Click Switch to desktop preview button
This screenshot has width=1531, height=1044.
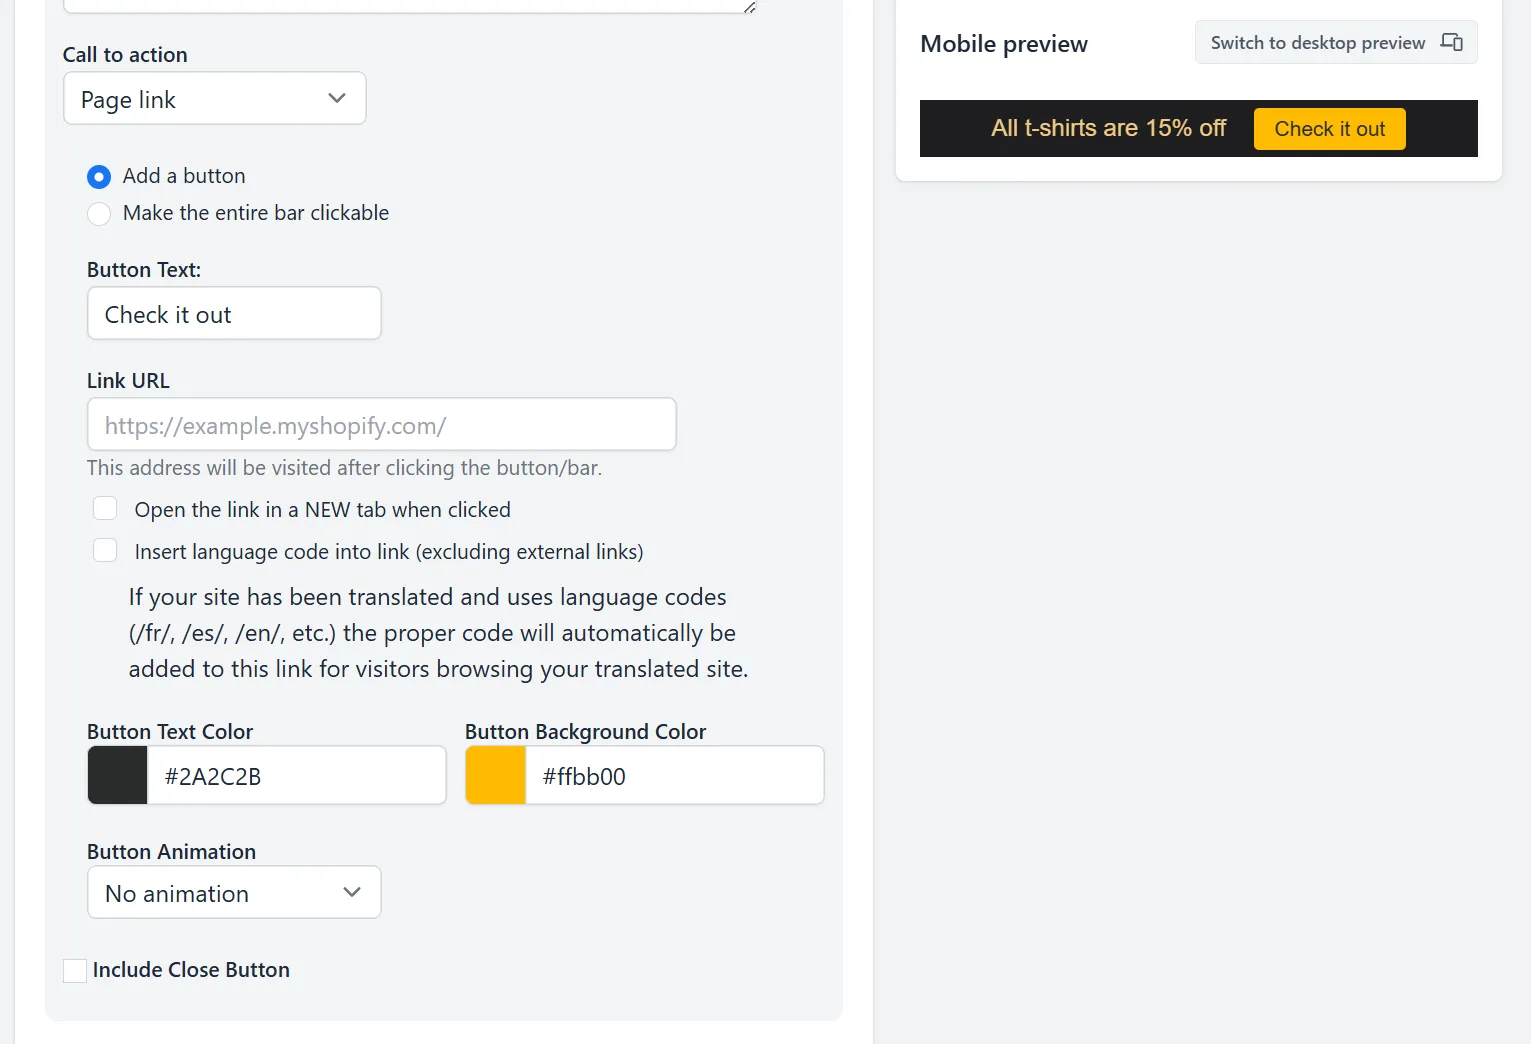click(1336, 42)
